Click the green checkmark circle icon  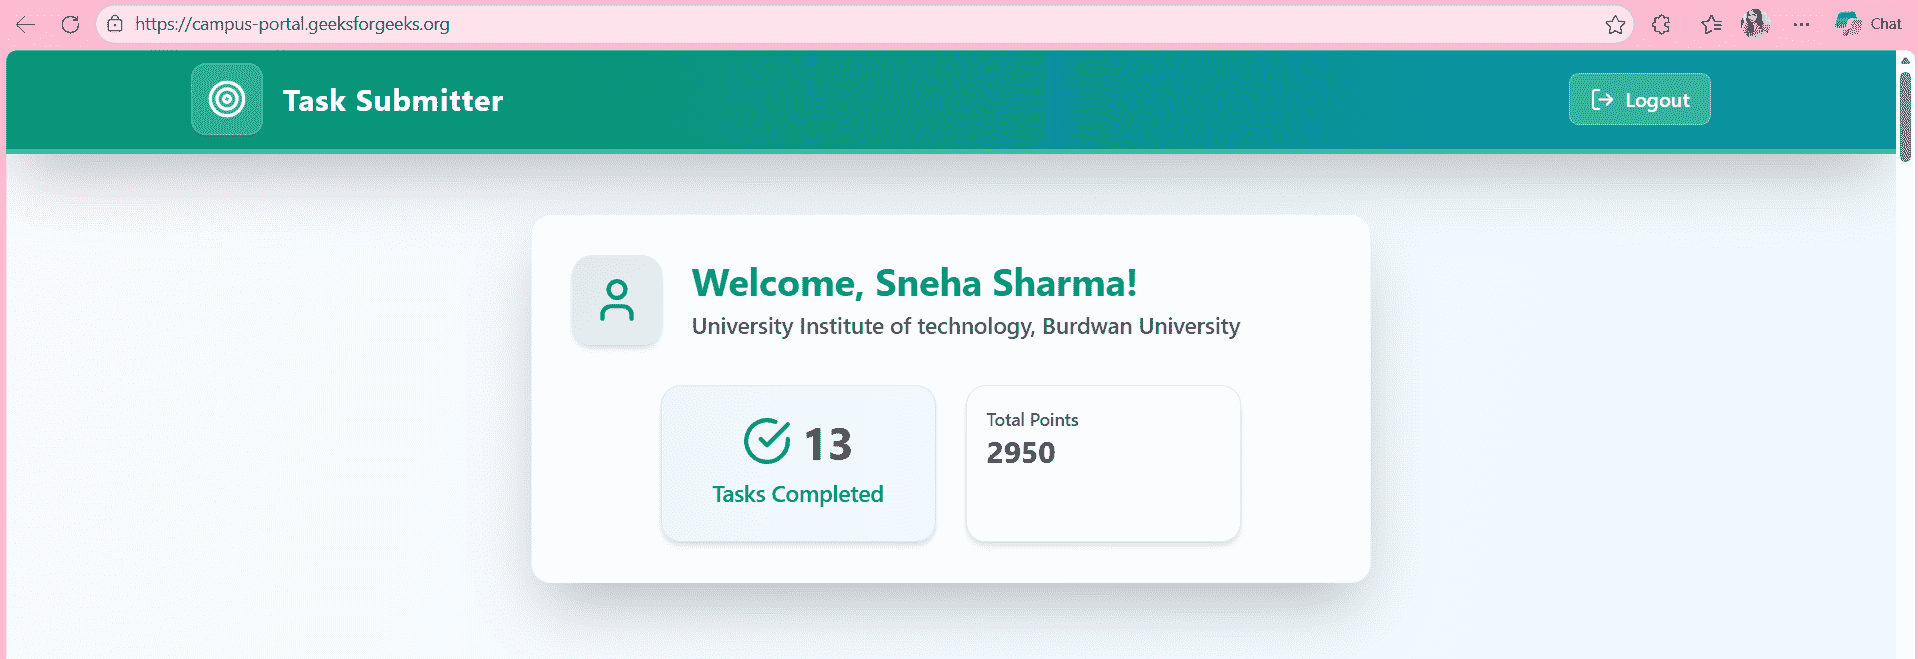pyautogui.click(x=767, y=441)
